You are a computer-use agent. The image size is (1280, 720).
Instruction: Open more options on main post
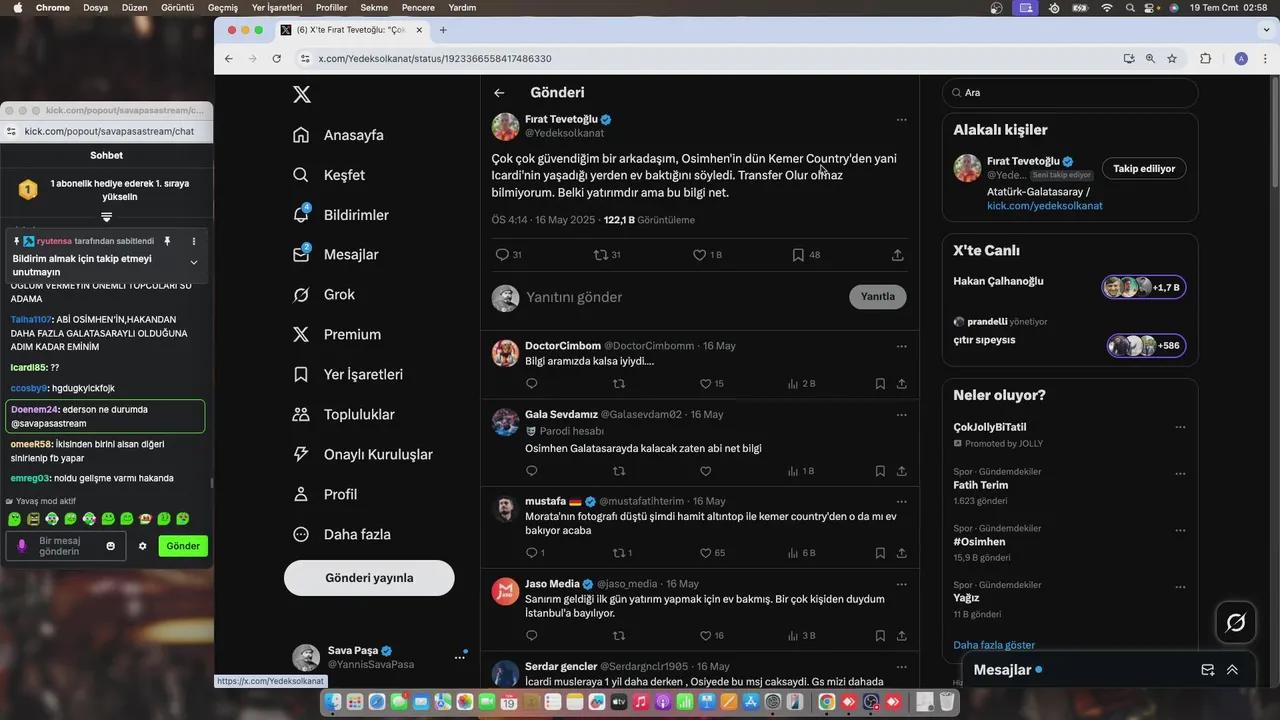901,120
